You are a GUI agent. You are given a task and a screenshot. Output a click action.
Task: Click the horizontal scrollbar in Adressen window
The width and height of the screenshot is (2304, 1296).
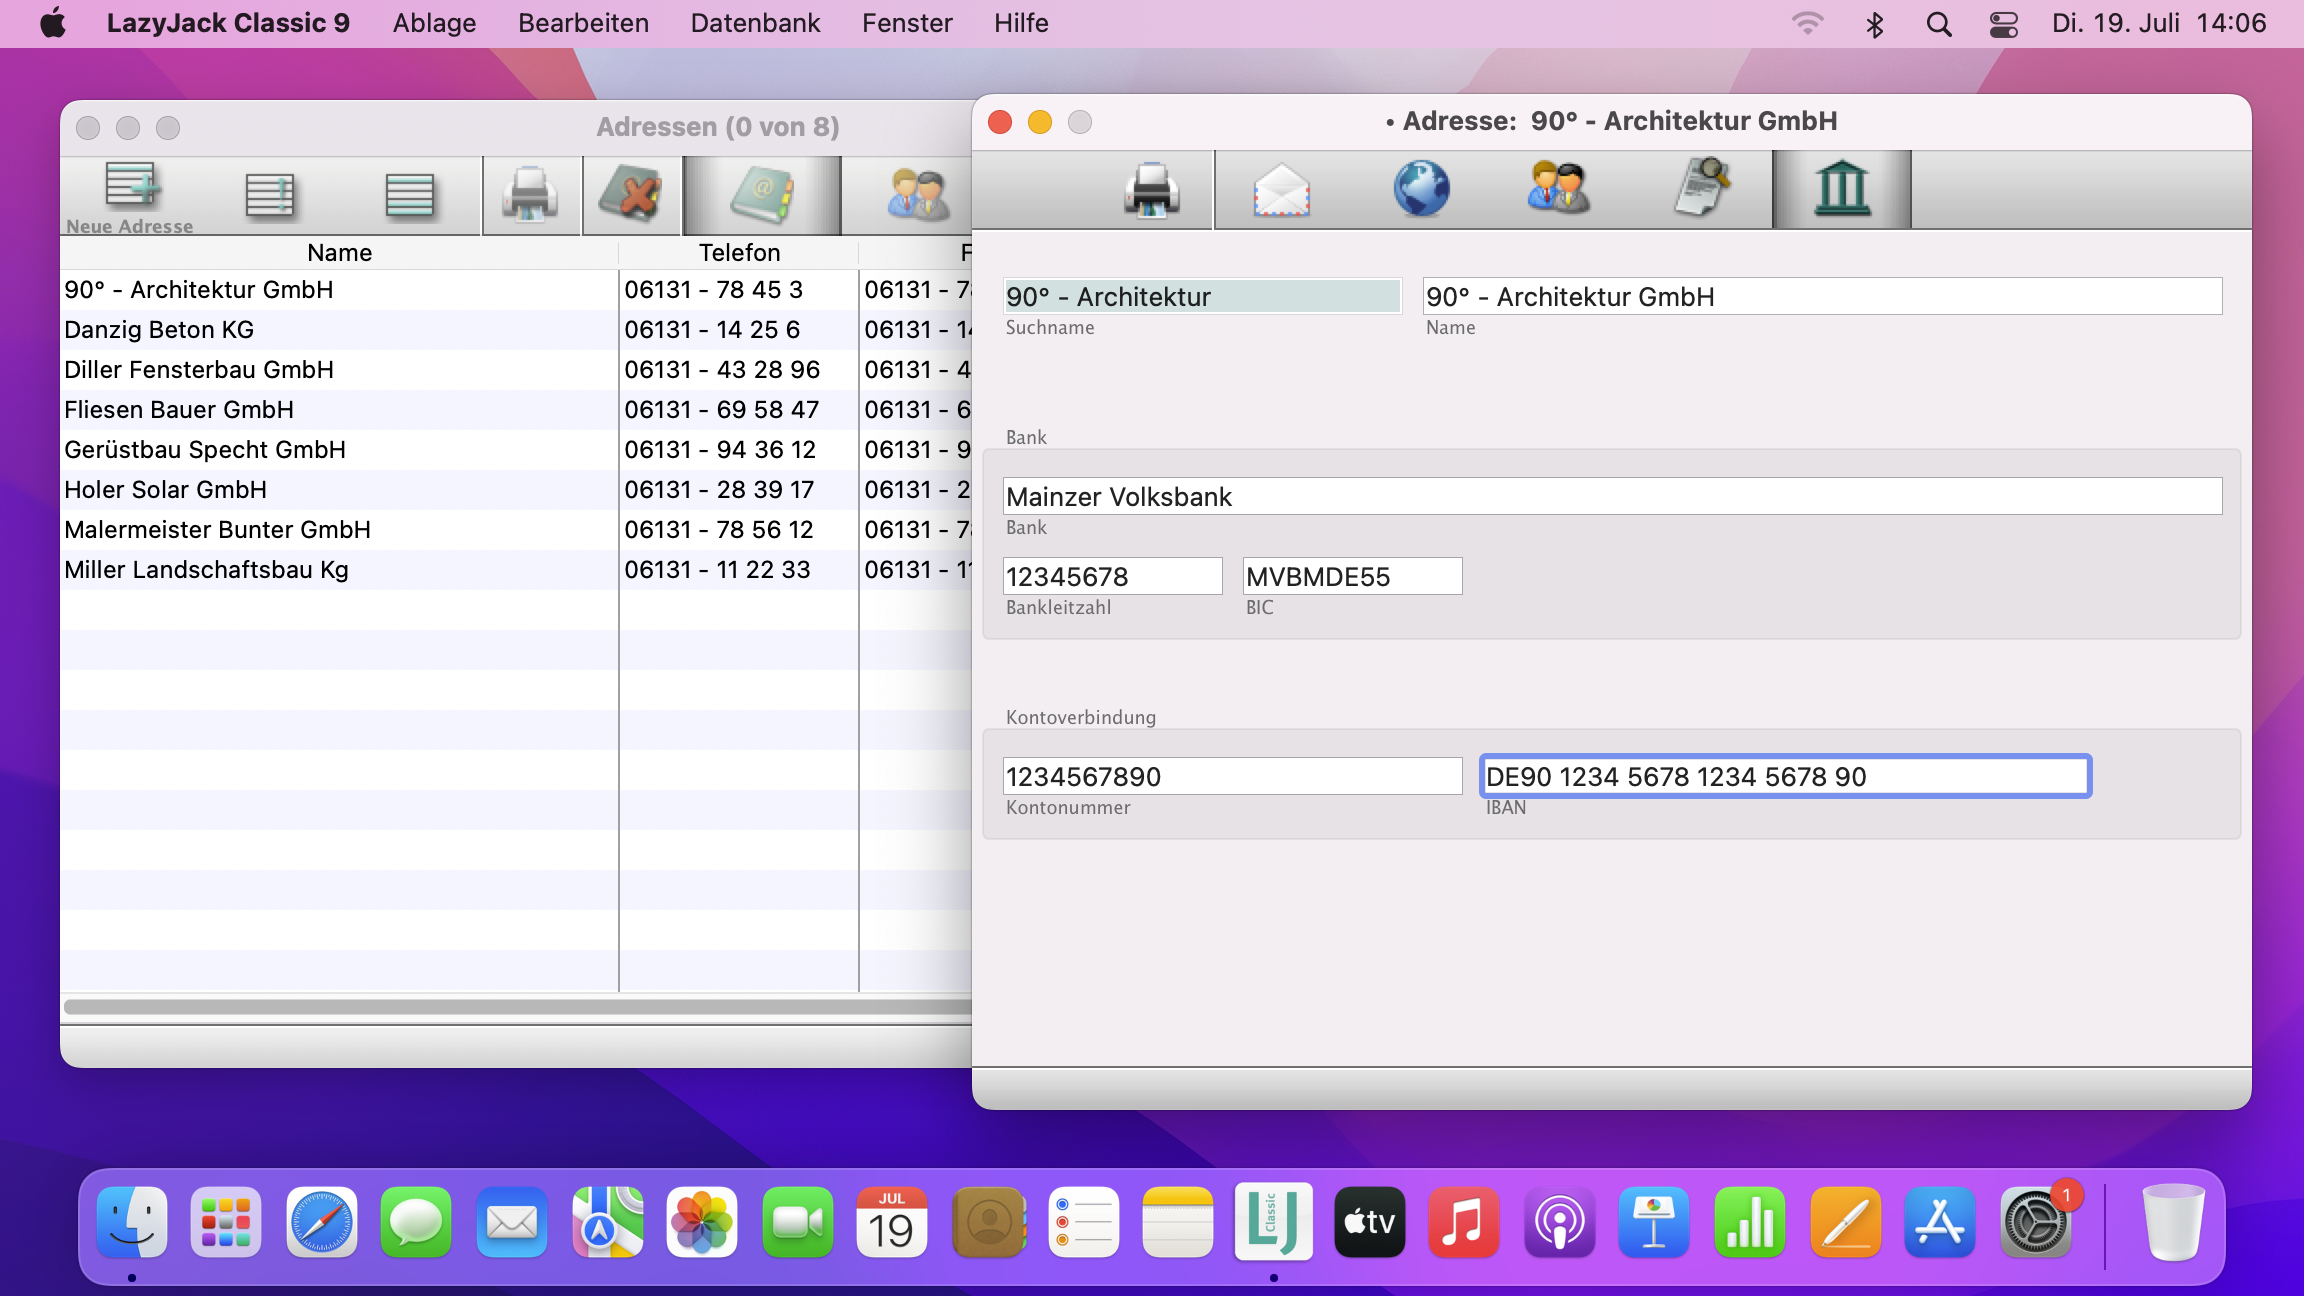tap(517, 1007)
